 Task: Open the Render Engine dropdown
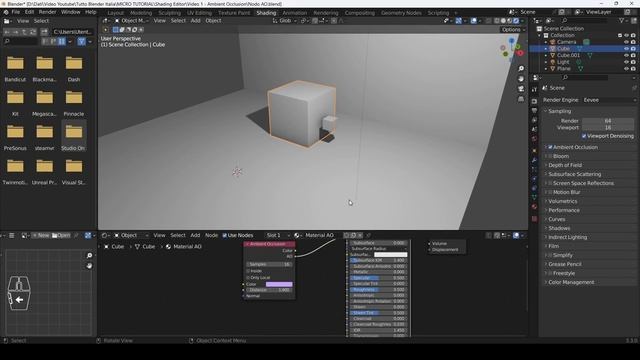tap(609, 100)
